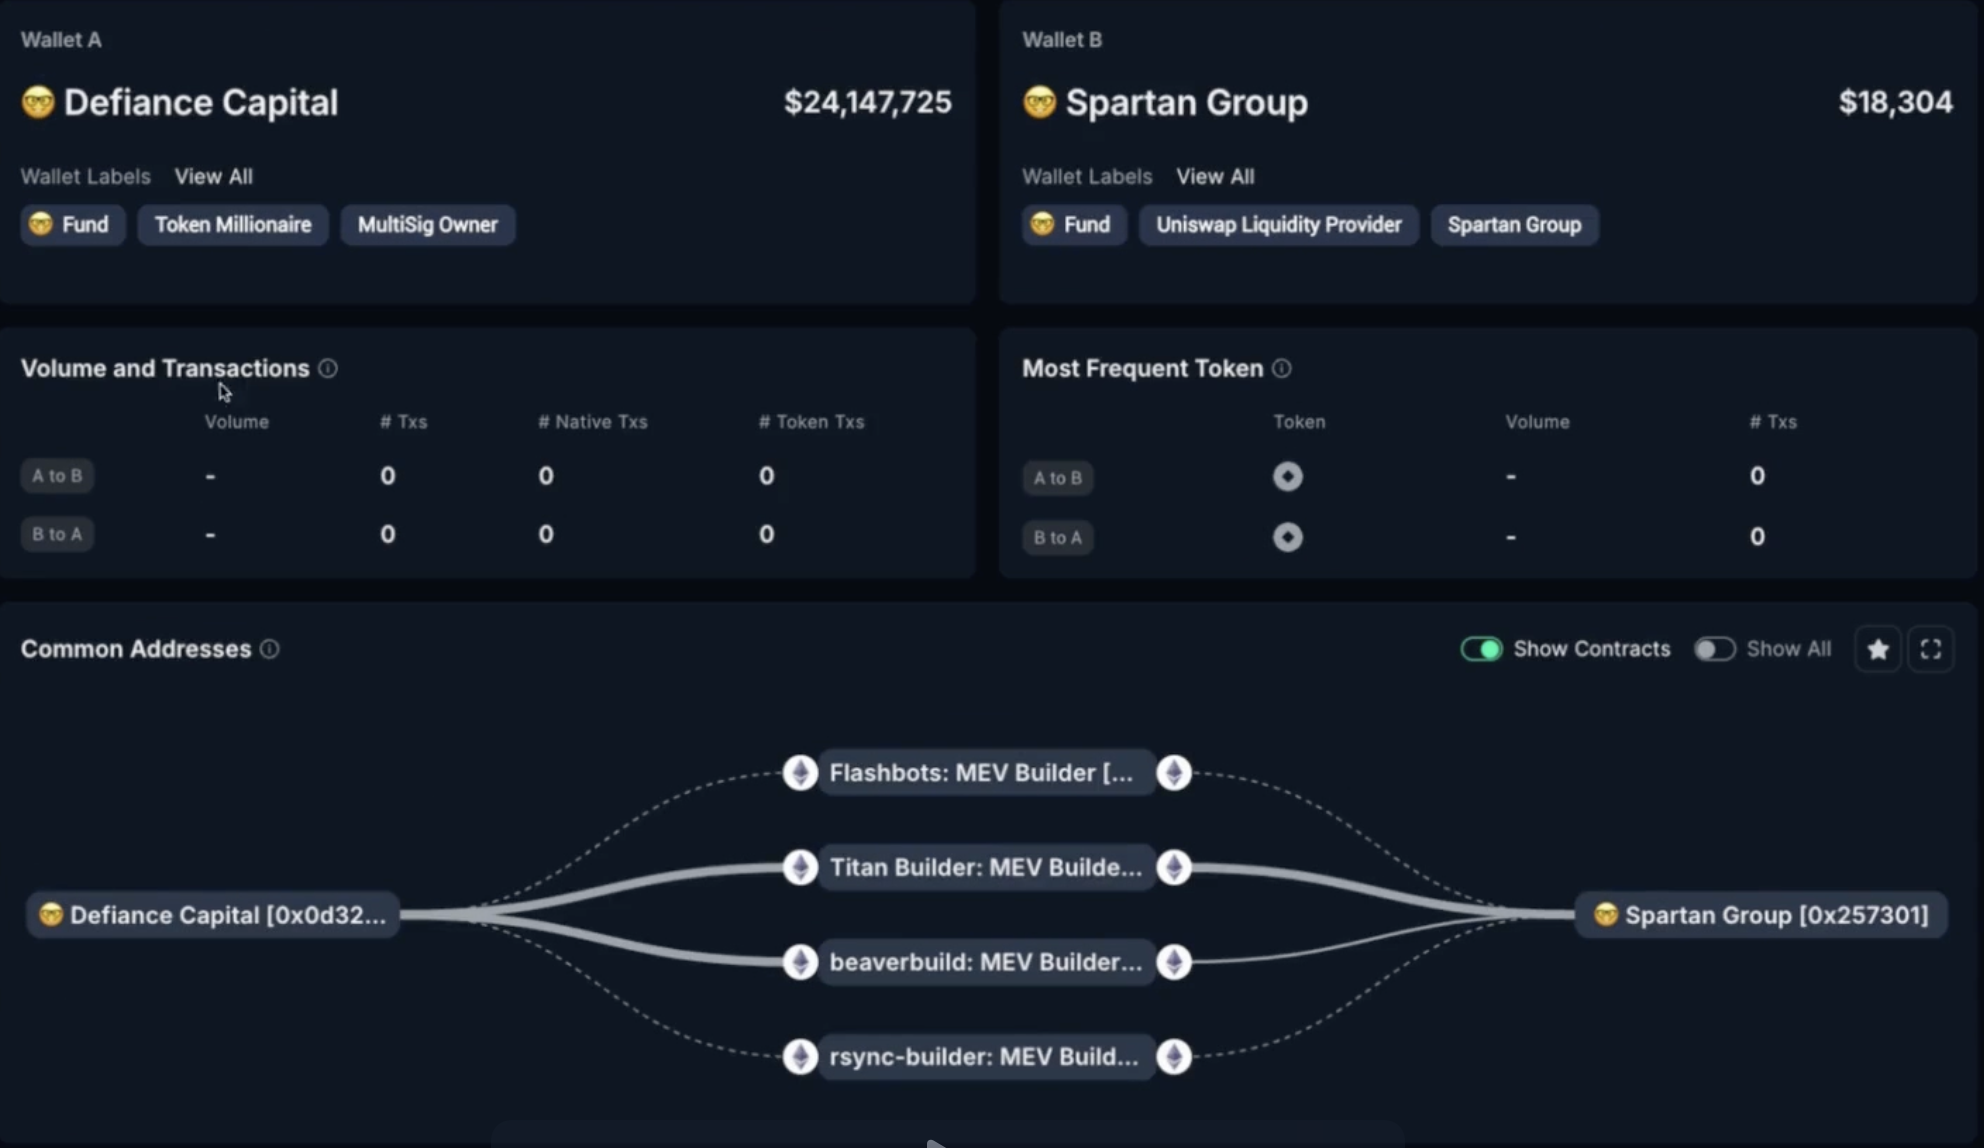Click the emoji avatar beside Spartan Group title
The image size is (1984, 1148).
click(1040, 102)
